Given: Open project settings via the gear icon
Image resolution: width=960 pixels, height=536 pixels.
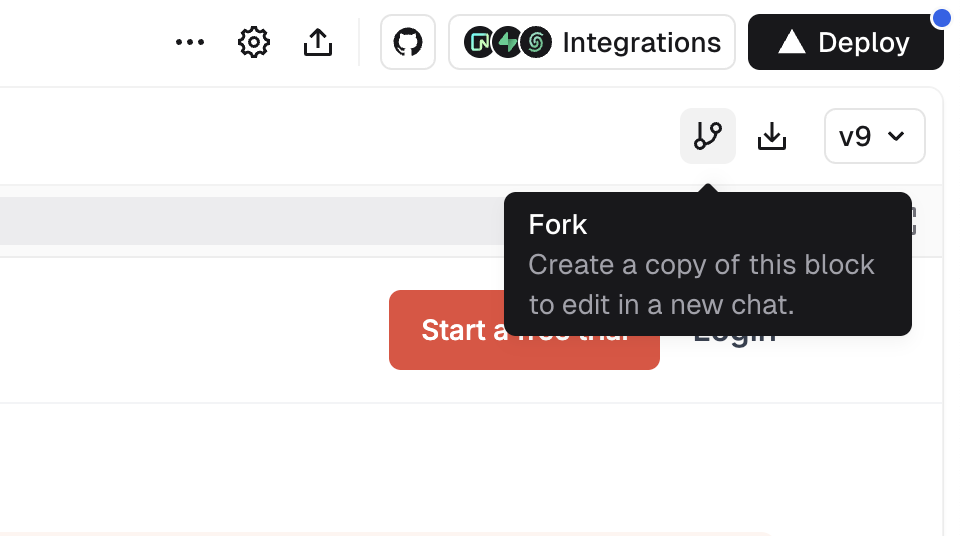Looking at the screenshot, I should pyautogui.click(x=254, y=42).
